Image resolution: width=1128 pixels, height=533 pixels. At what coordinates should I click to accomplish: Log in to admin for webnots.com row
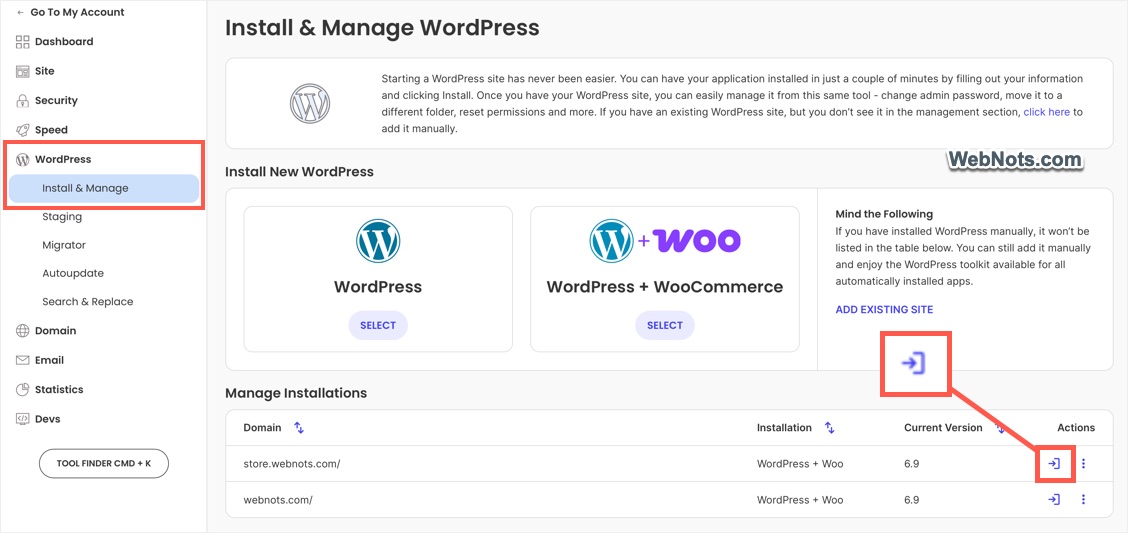[1054, 499]
